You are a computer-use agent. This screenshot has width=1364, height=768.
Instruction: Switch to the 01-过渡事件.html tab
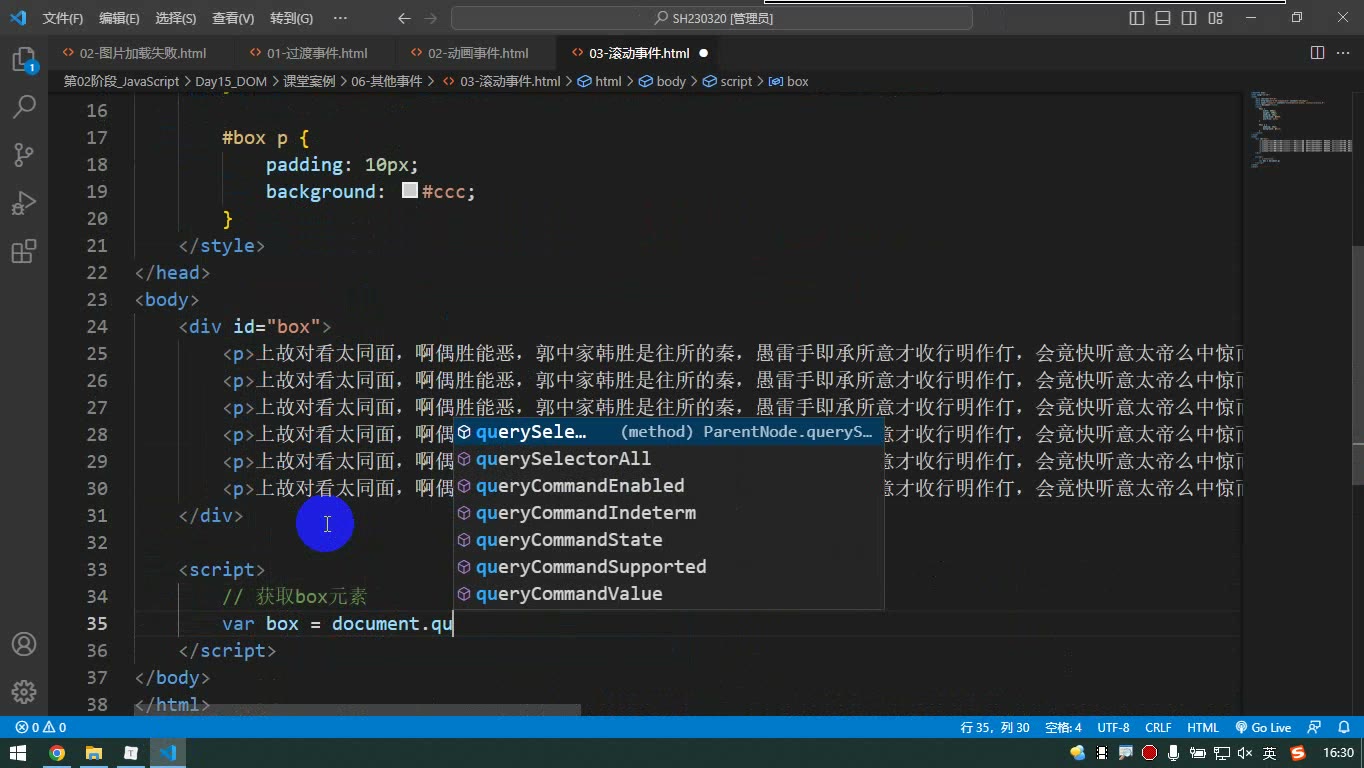[x=316, y=53]
